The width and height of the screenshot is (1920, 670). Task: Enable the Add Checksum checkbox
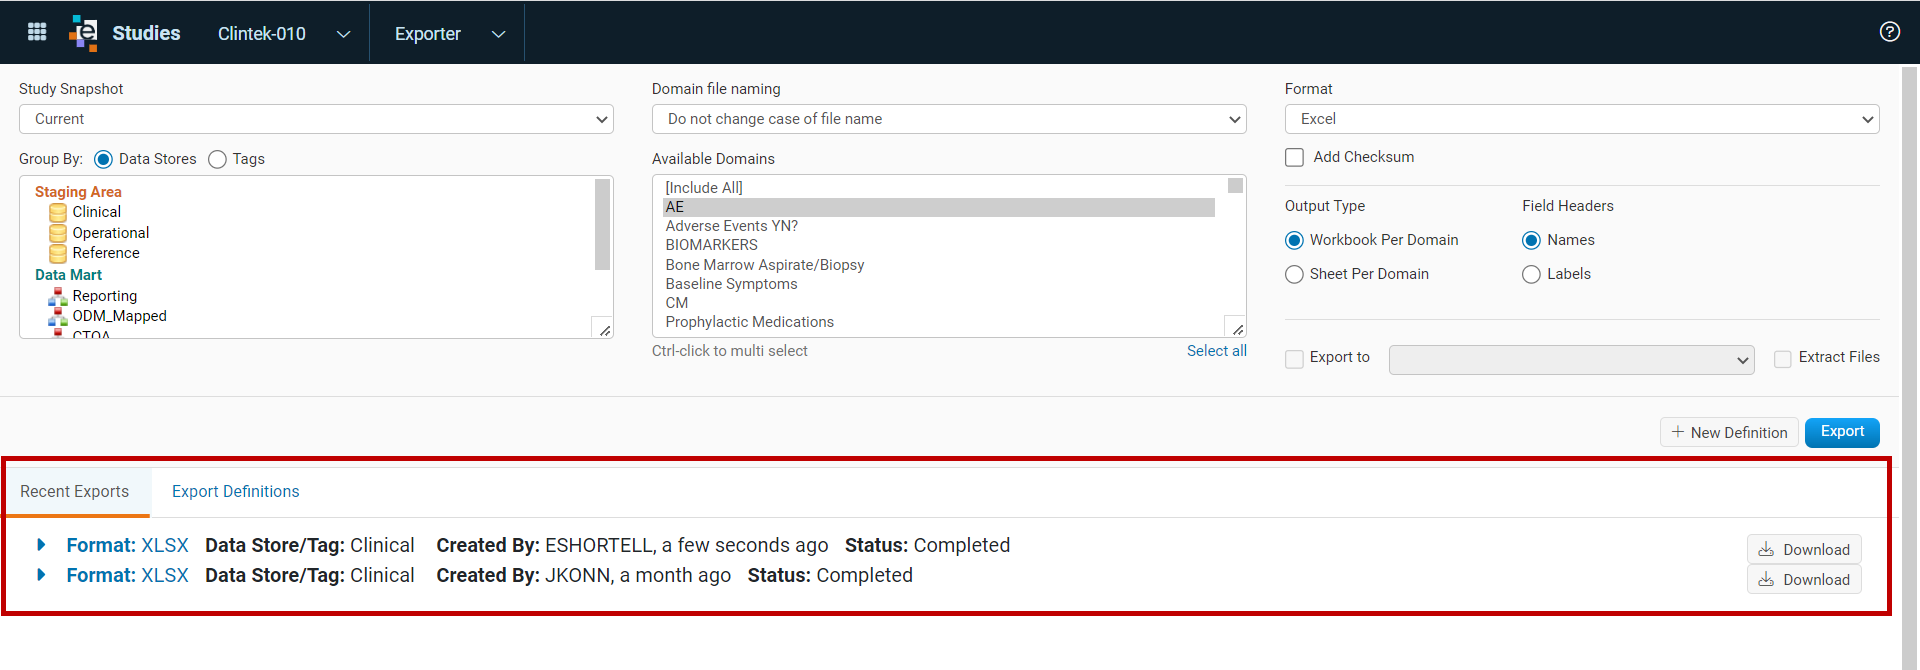click(1294, 157)
